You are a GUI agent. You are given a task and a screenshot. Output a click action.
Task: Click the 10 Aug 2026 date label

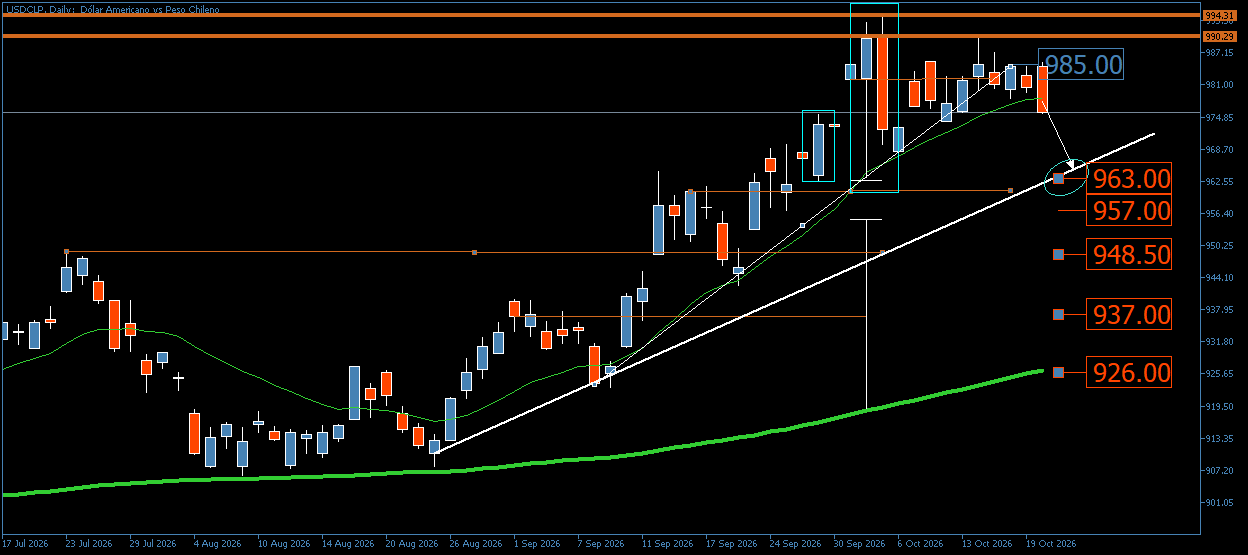click(283, 545)
